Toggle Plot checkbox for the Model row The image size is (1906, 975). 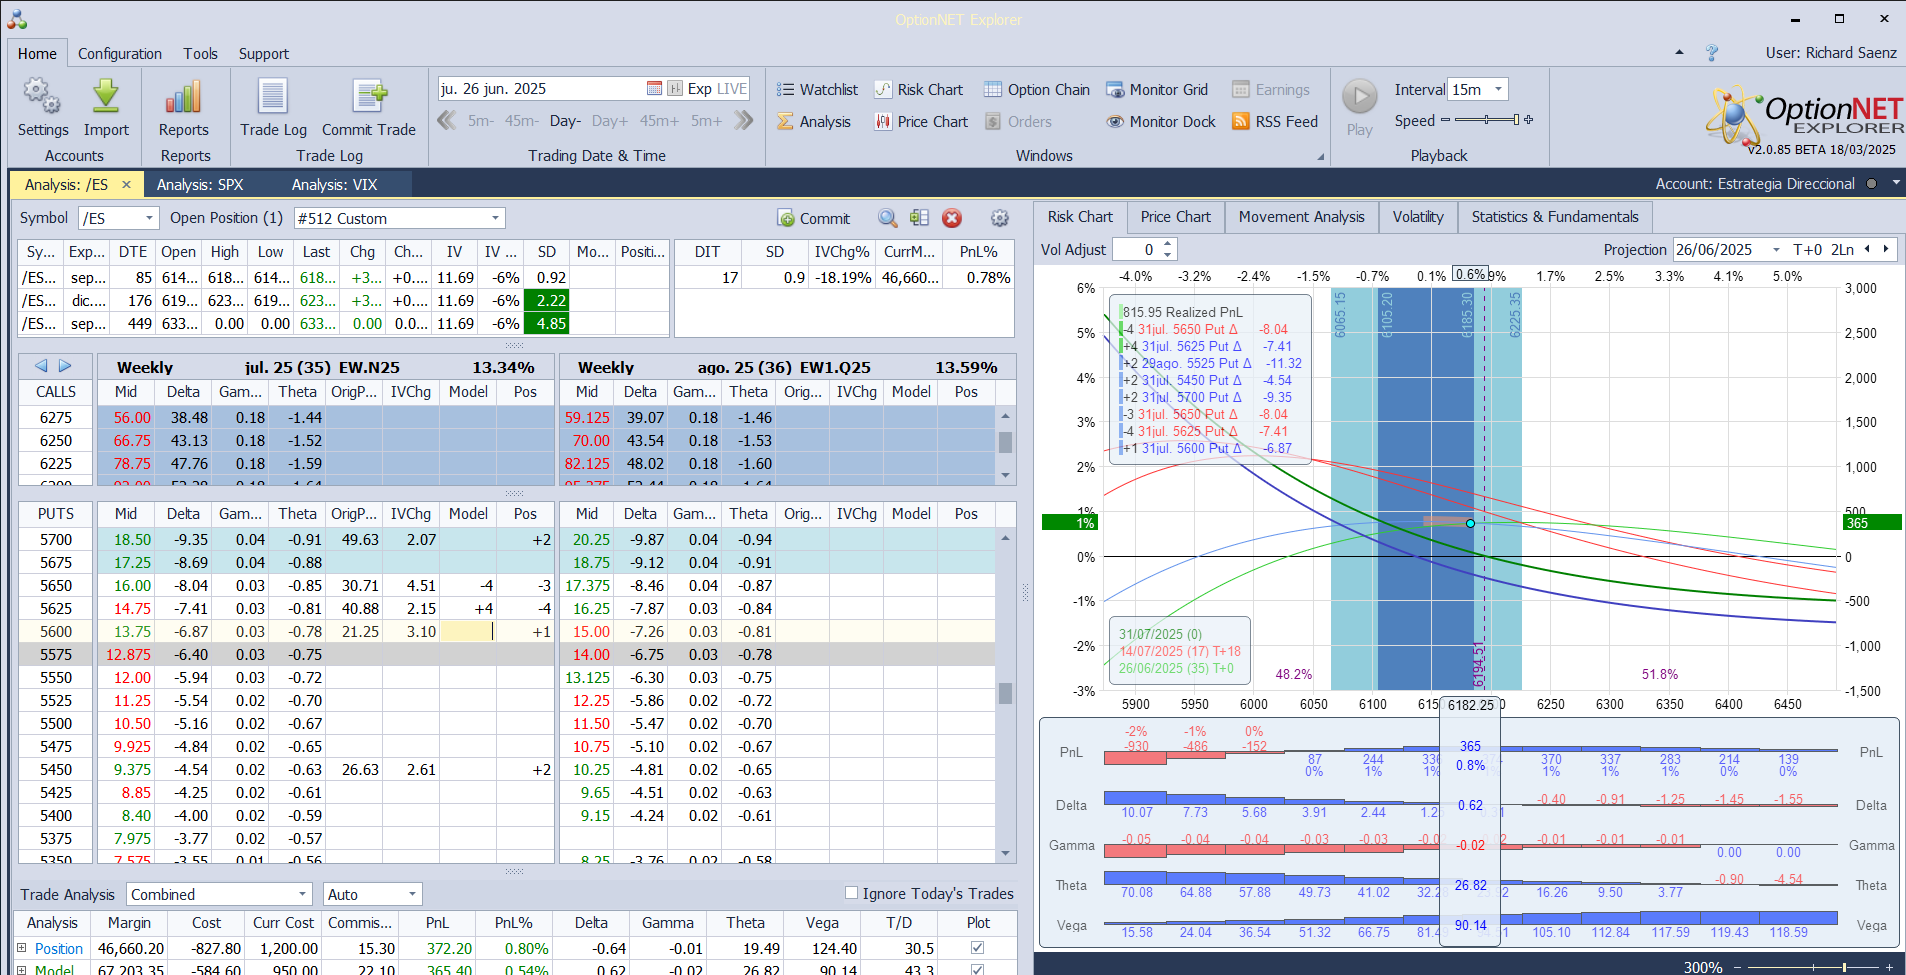point(977,969)
